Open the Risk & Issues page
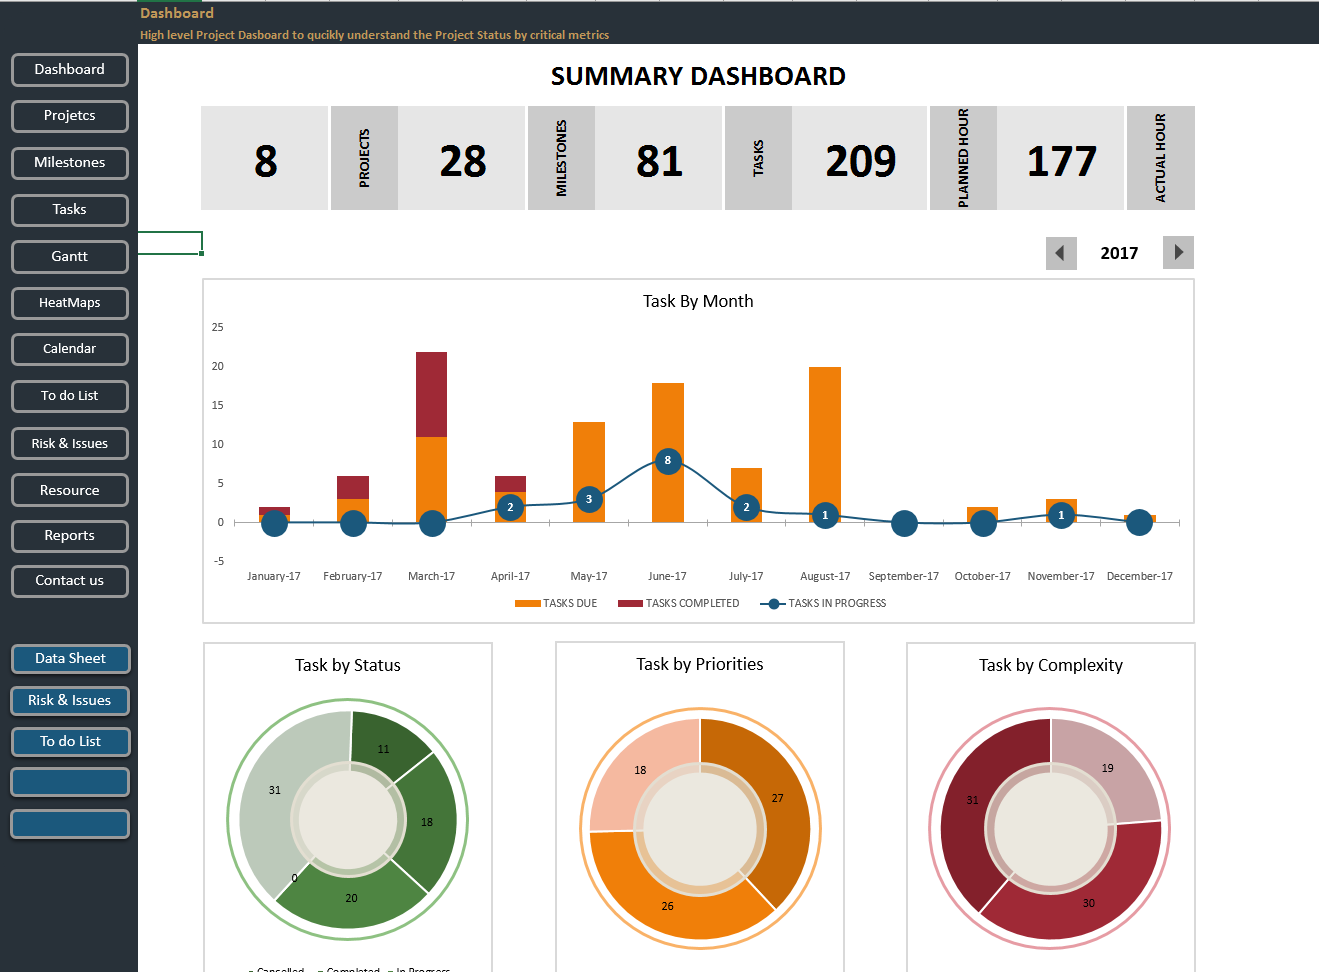 coord(69,443)
